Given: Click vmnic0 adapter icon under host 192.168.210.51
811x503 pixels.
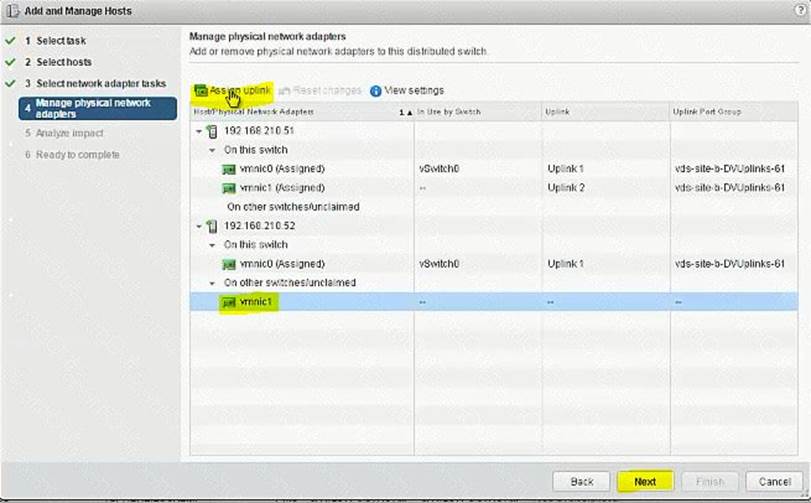Looking at the screenshot, I should click(229, 169).
